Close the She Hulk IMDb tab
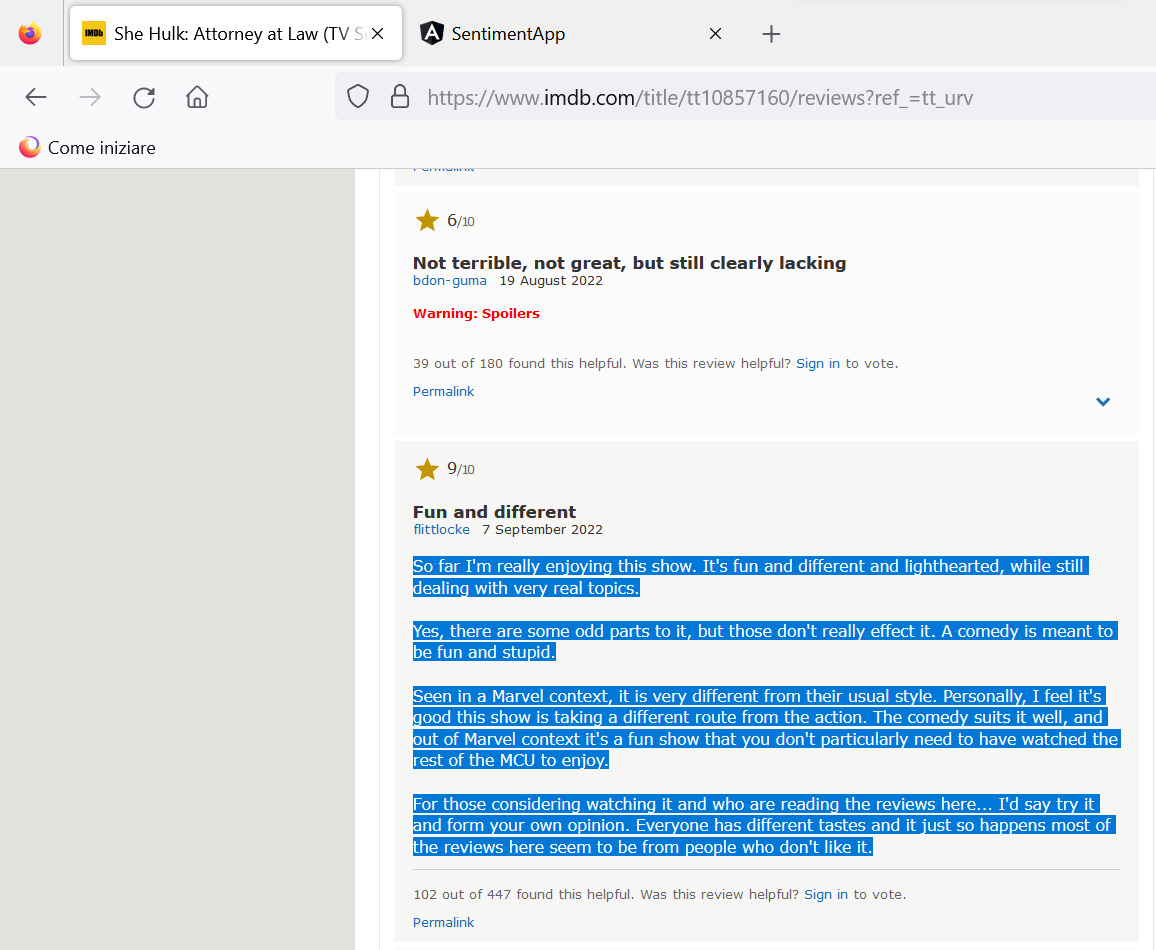 click(x=377, y=34)
